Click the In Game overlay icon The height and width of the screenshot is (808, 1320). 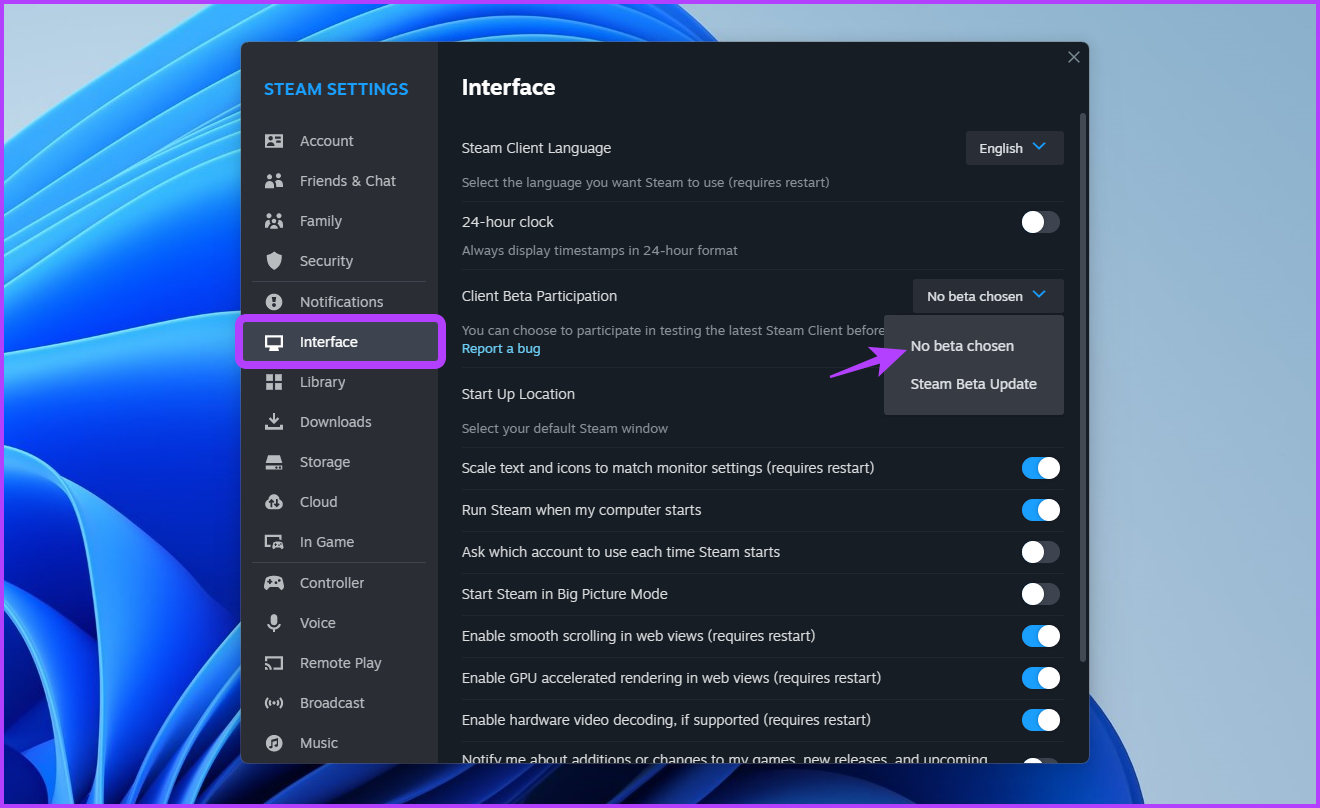pos(274,542)
